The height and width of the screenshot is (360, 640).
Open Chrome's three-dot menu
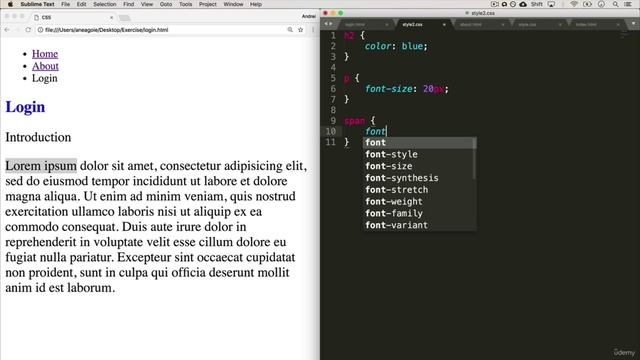313,30
